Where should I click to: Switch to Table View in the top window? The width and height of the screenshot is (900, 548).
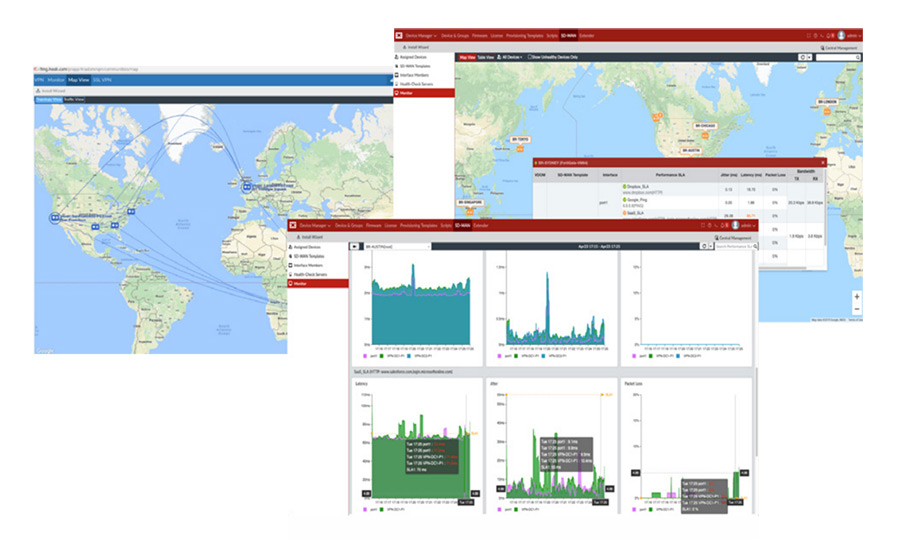(x=486, y=58)
